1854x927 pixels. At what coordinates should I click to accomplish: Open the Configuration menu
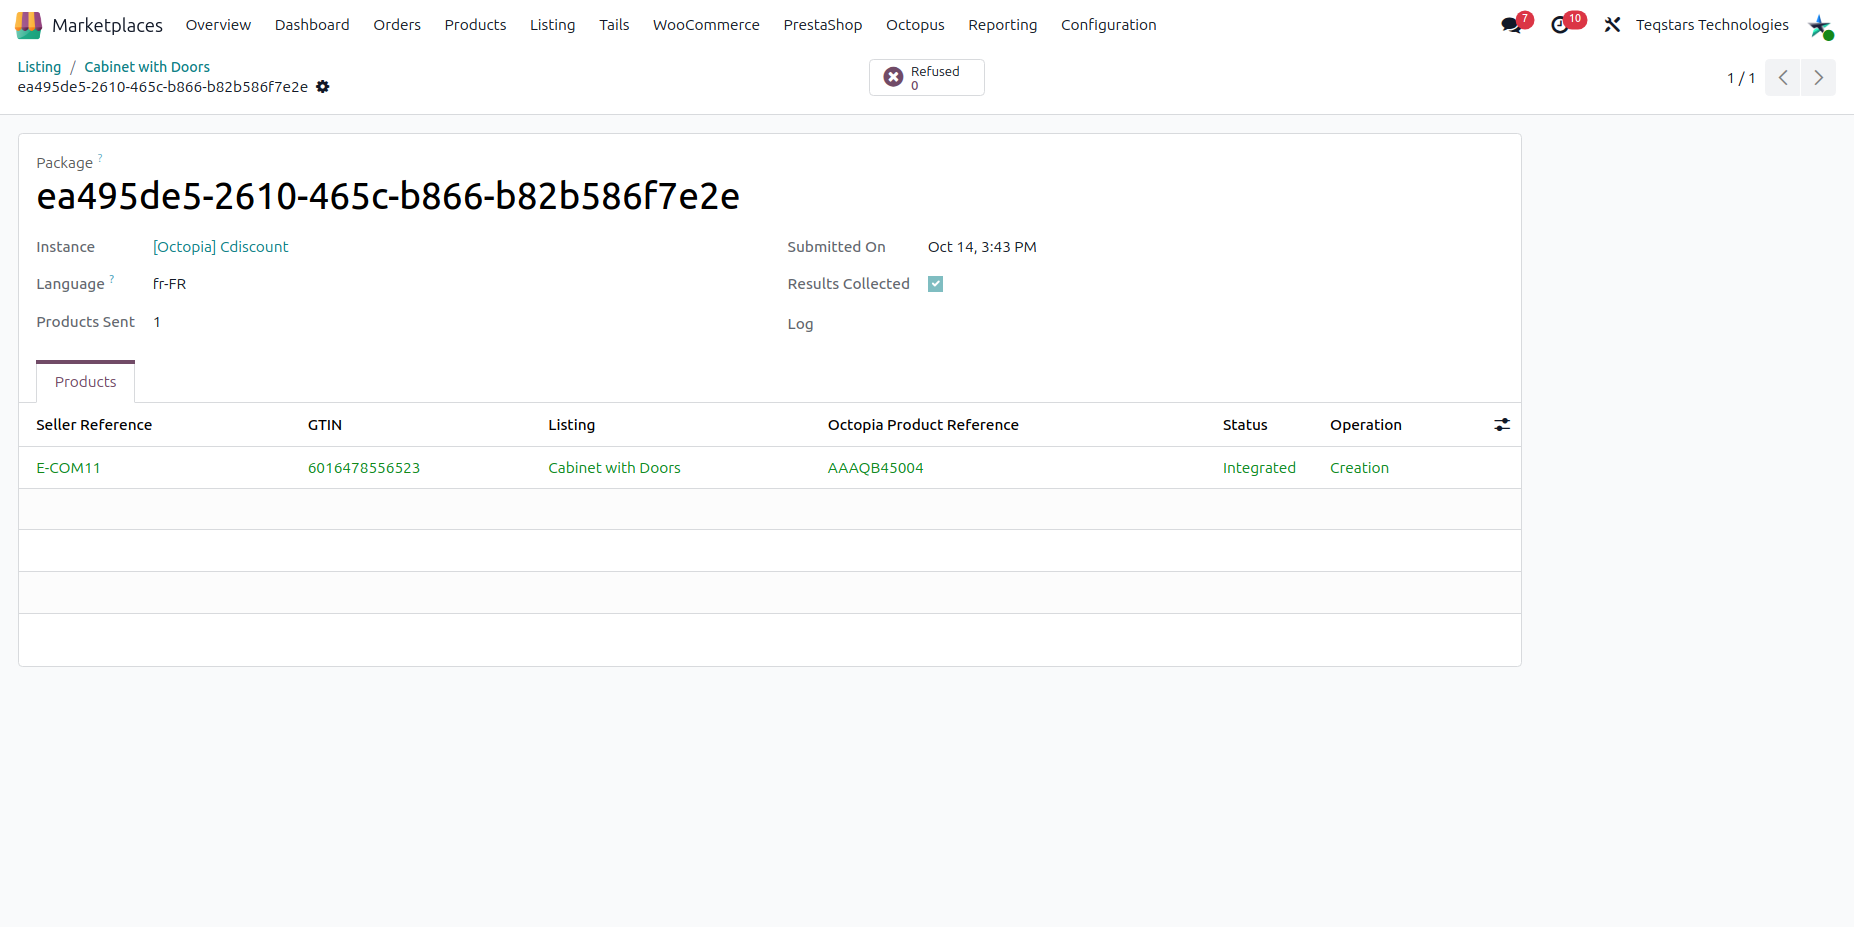1109,25
